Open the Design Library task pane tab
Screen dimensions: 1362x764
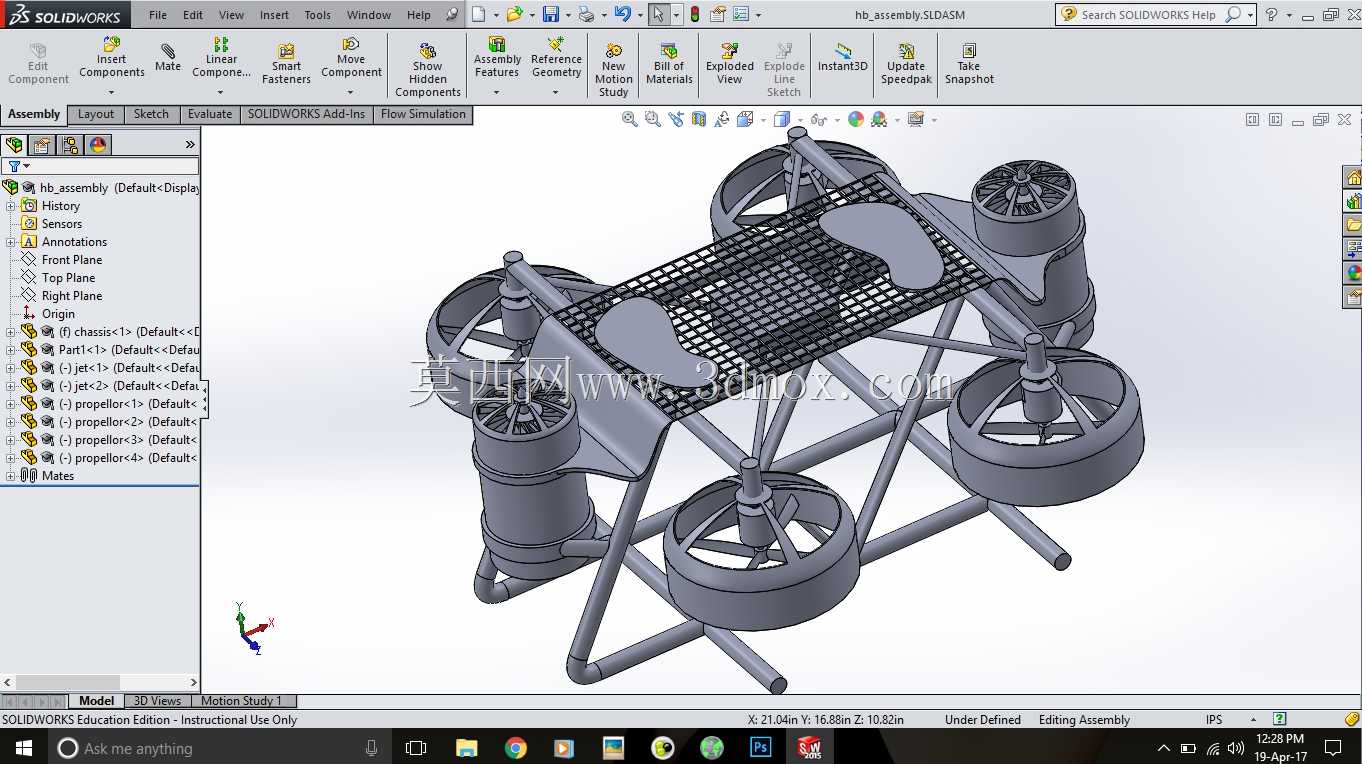point(1353,201)
